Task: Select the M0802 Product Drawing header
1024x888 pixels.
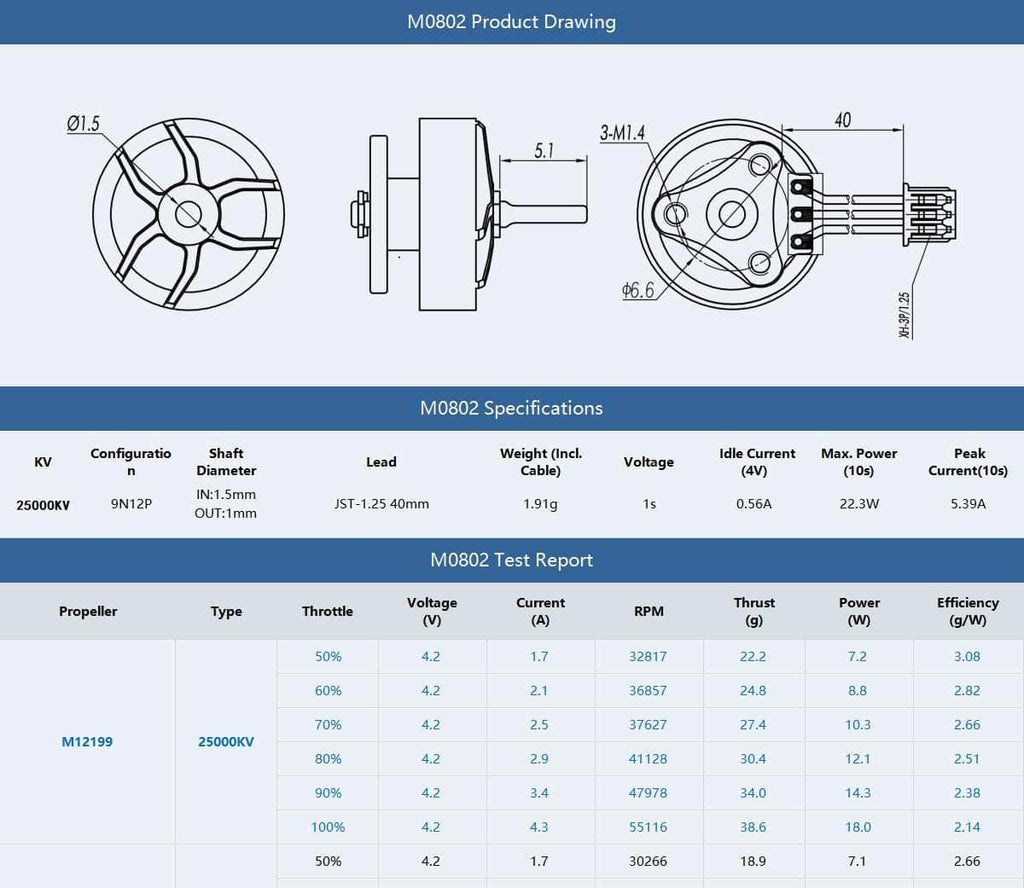Action: click(511, 22)
